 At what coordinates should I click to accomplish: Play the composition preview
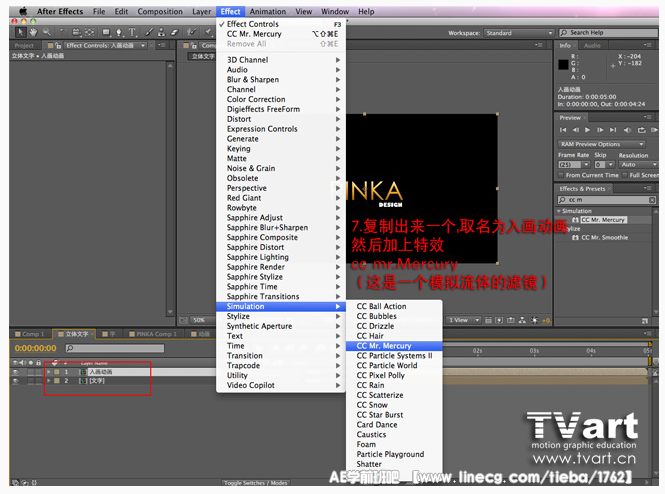[x=587, y=130]
